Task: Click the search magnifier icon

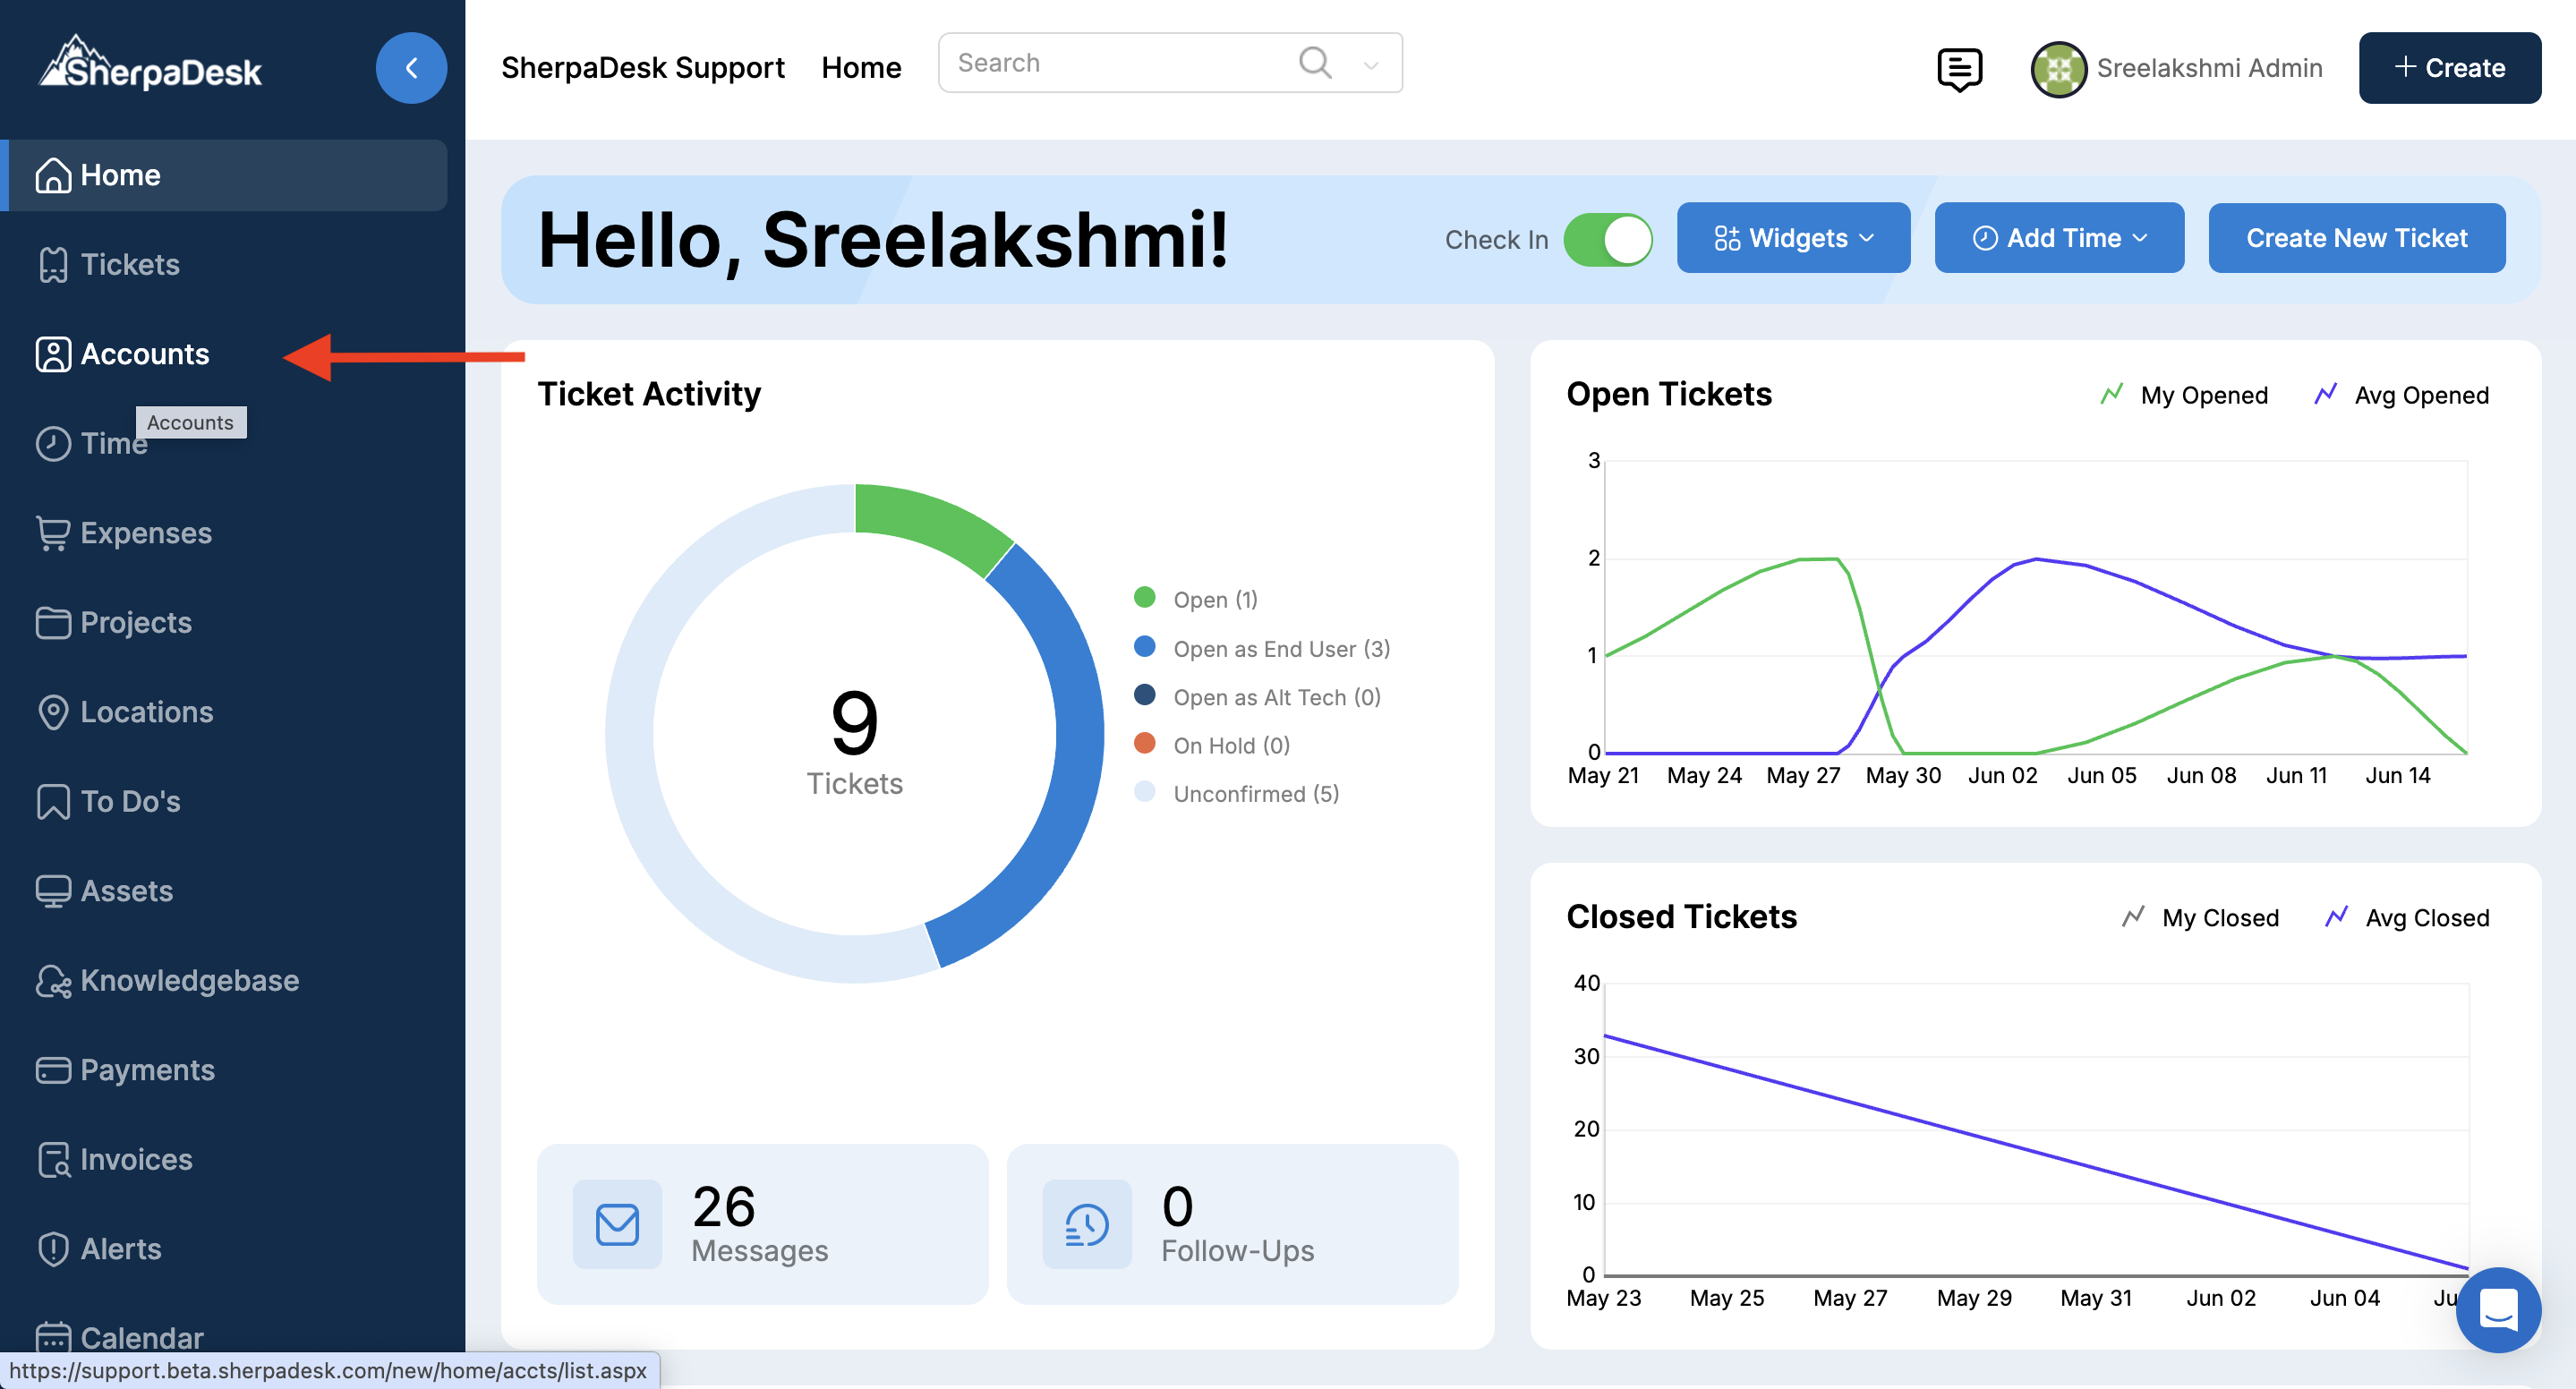Action: pyautogui.click(x=1314, y=63)
